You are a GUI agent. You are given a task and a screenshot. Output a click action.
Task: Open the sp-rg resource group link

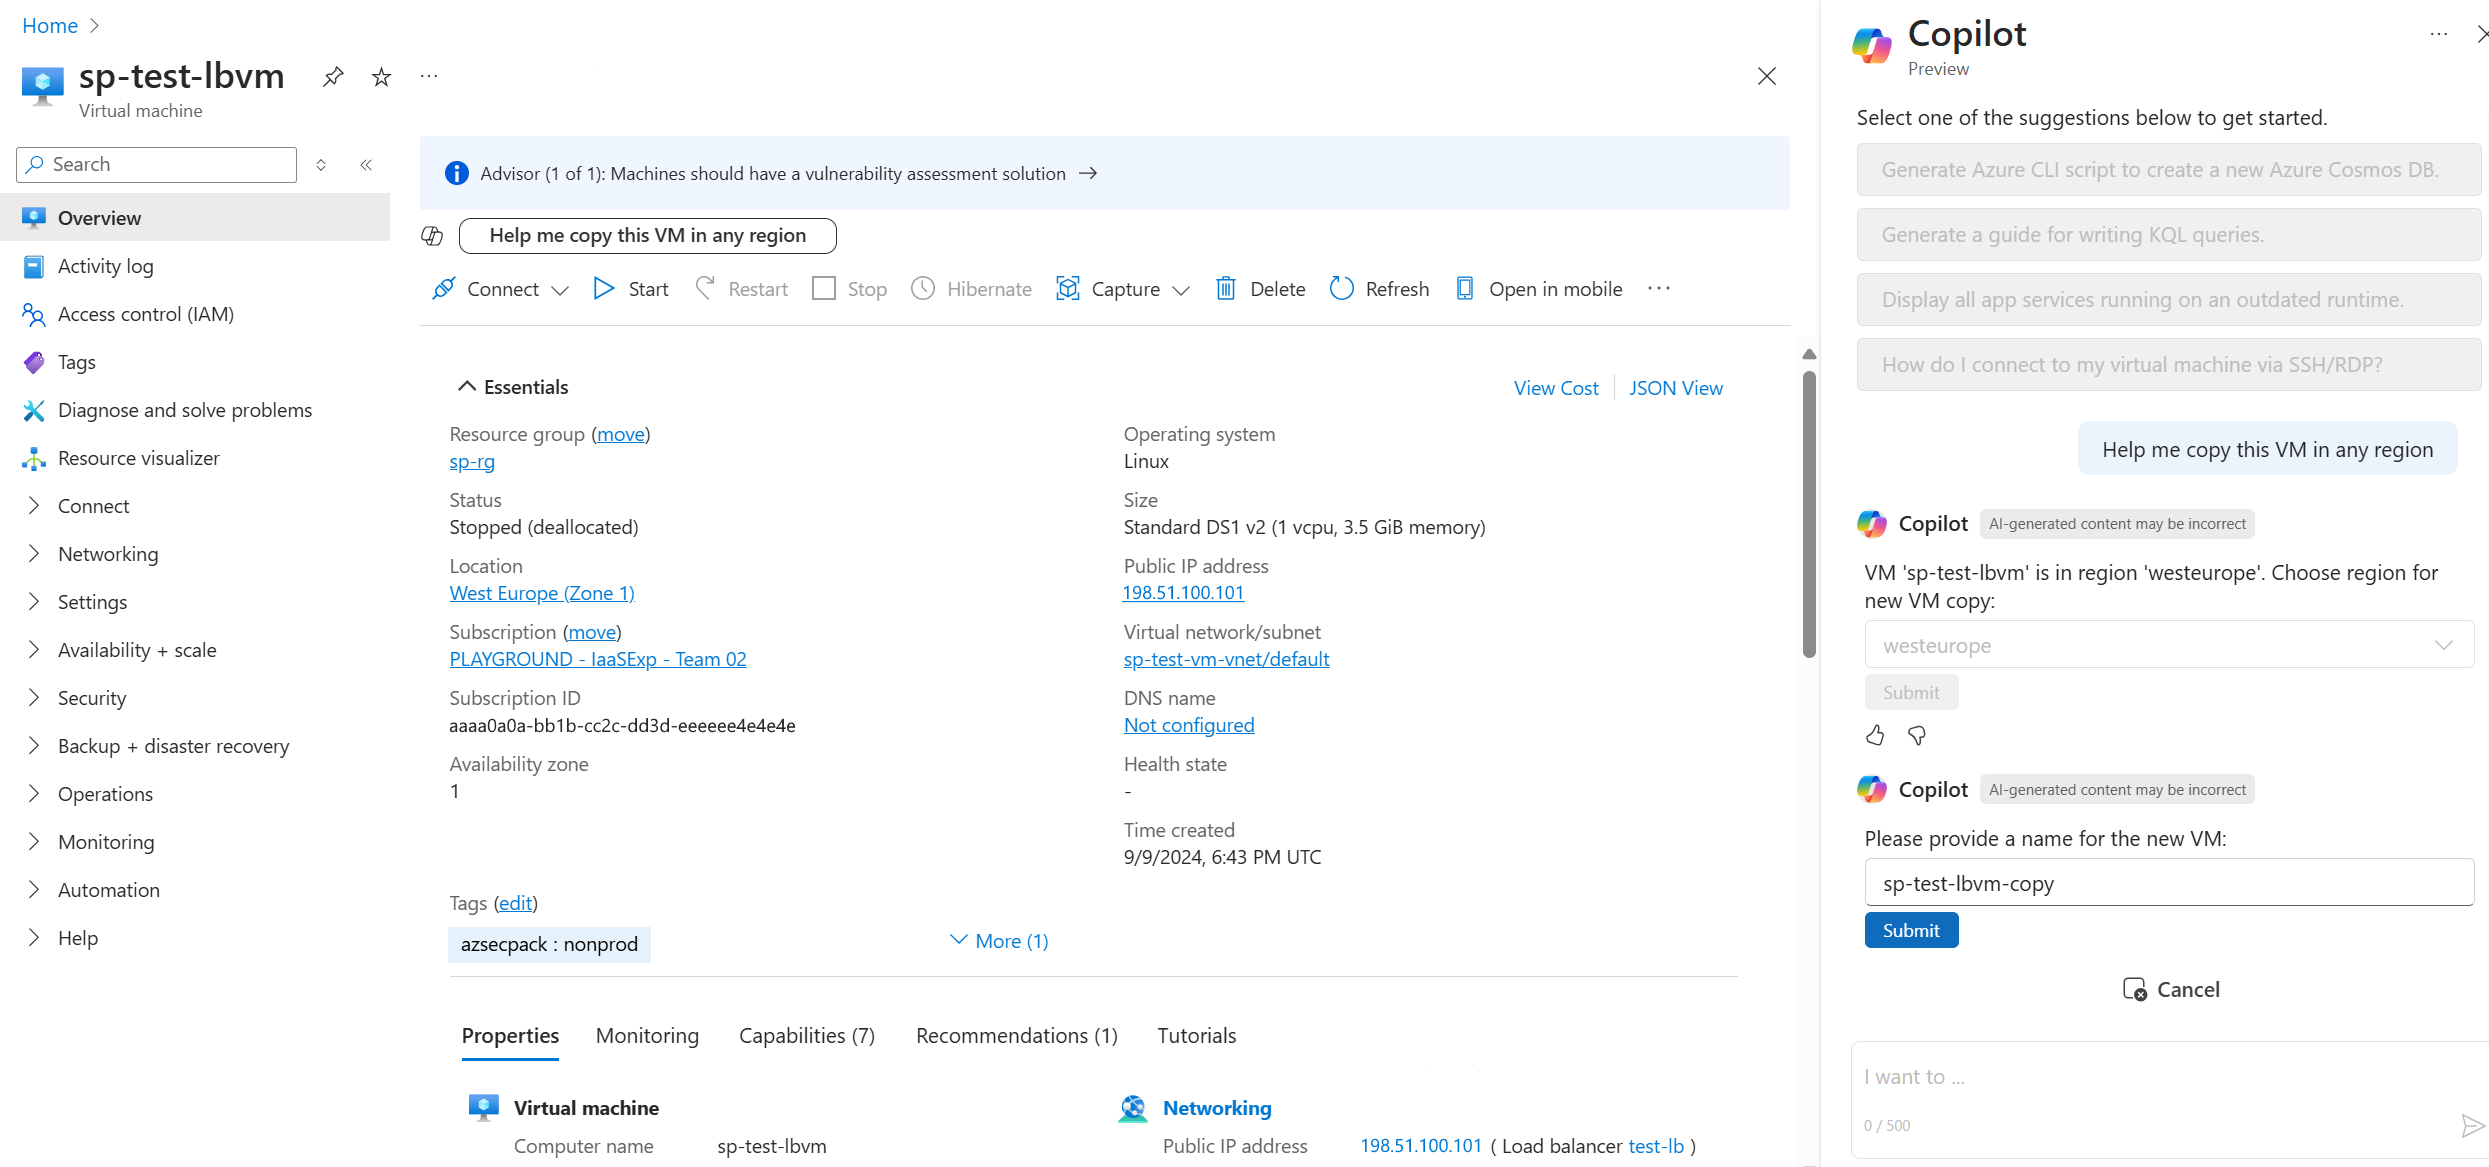[x=472, y=461]
